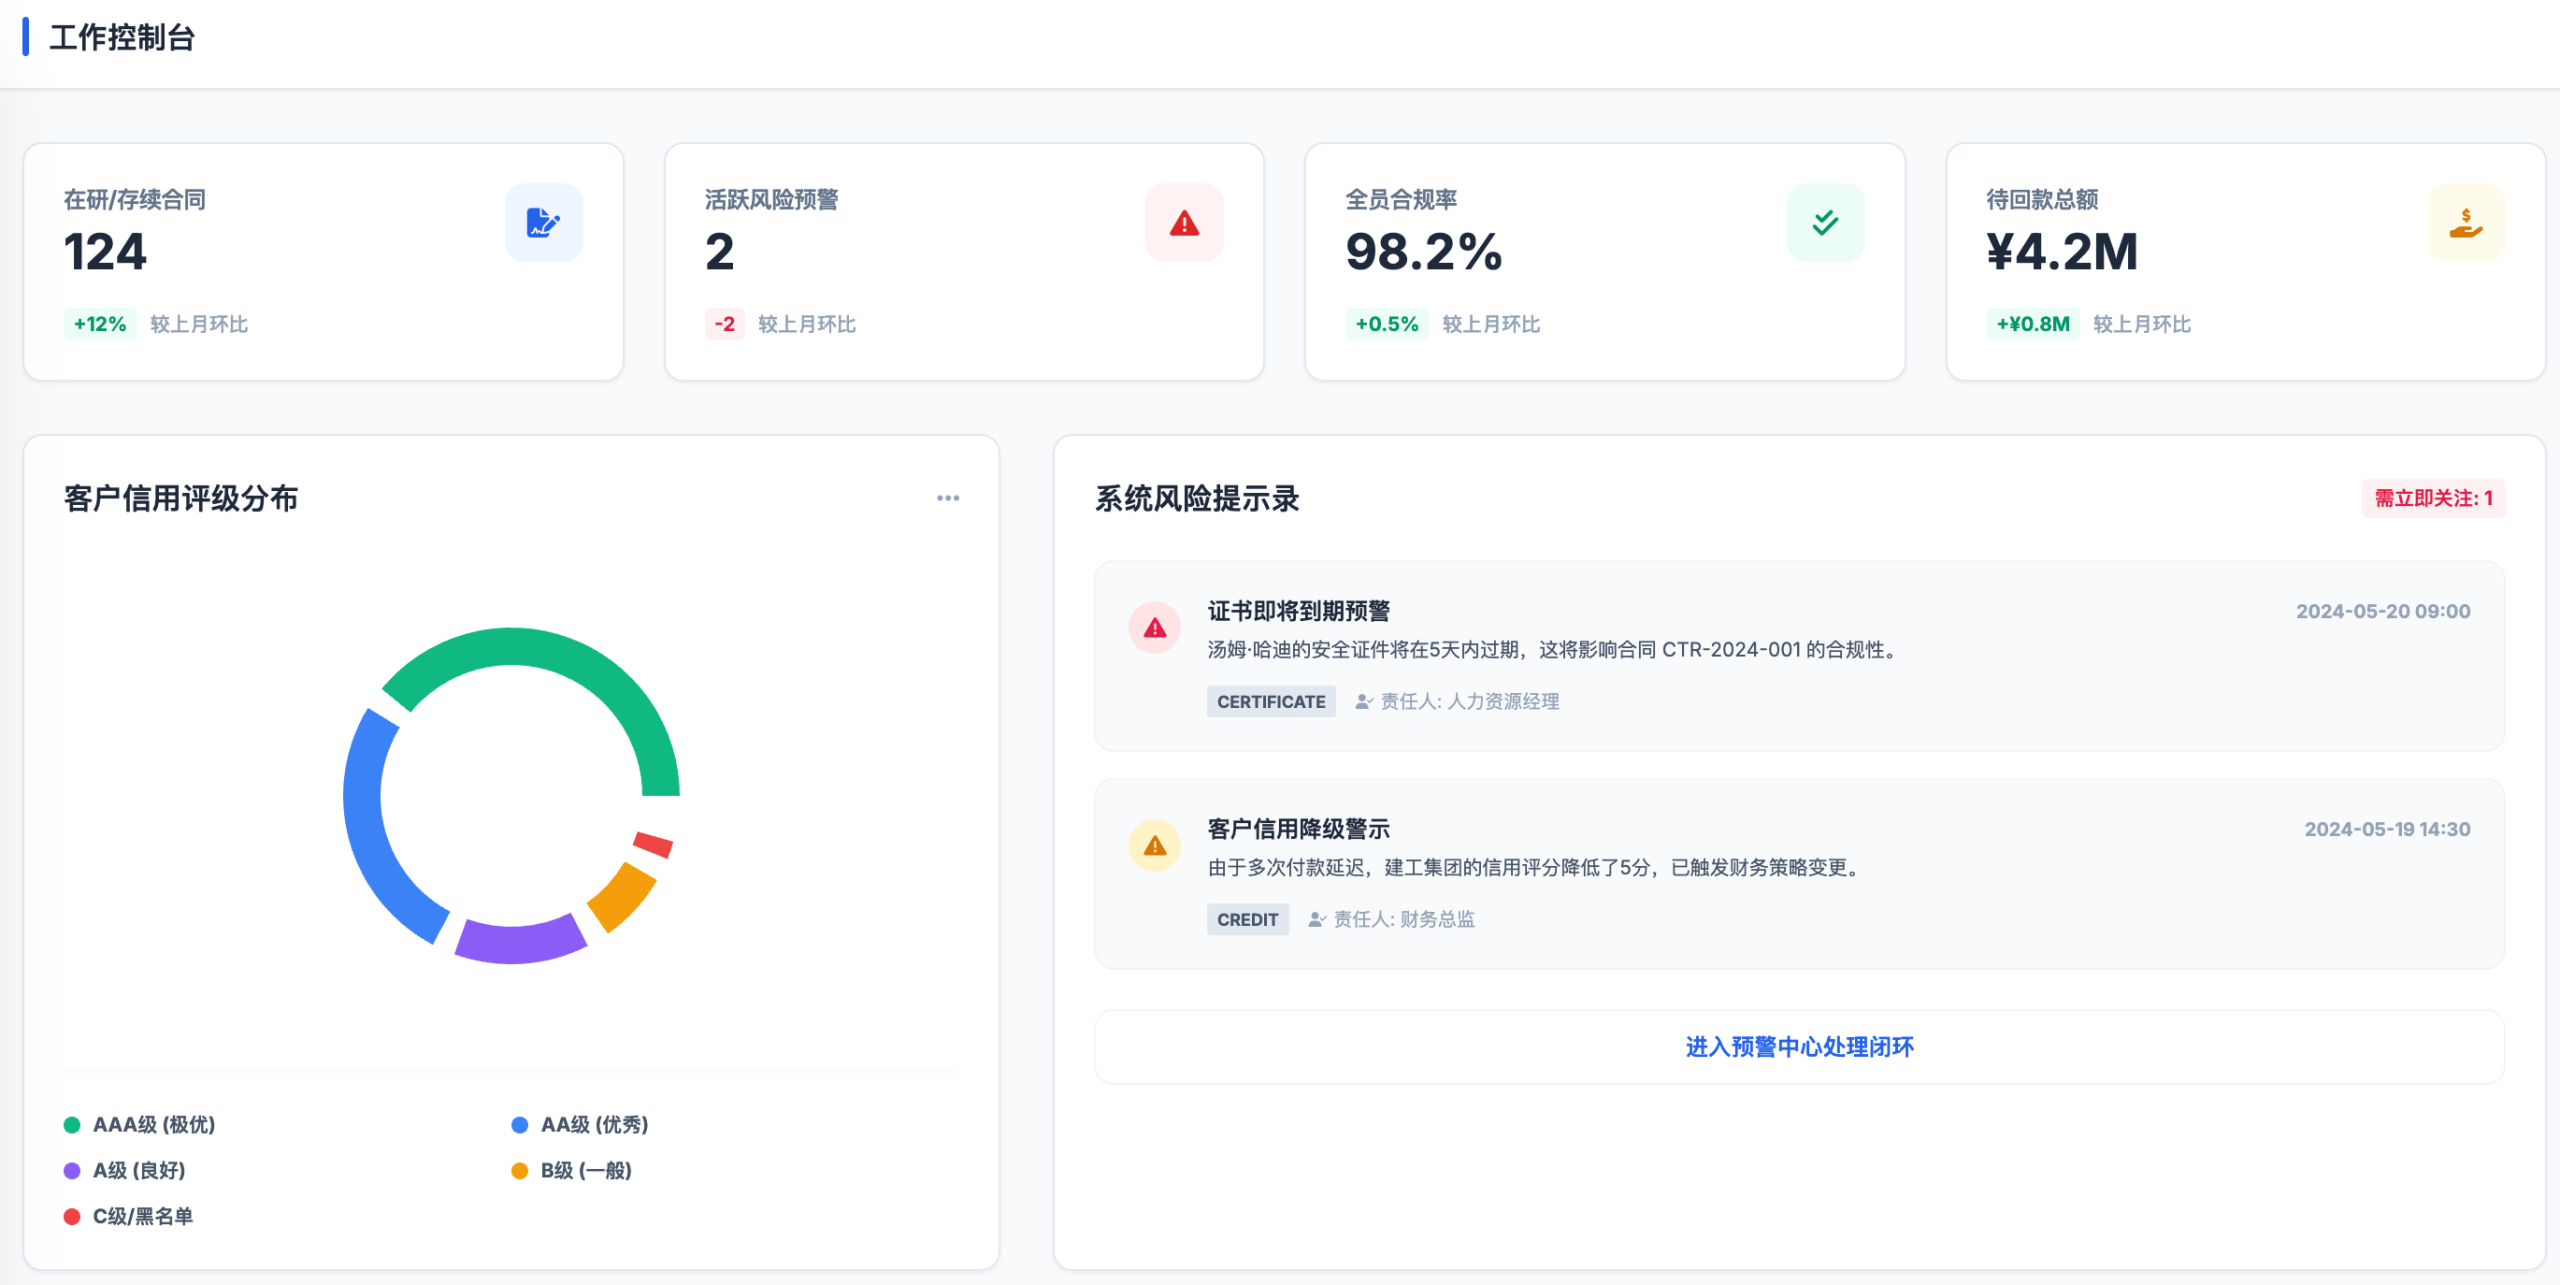This screenshot has width=2560, height=1285.
Task: Click the +¥0.8M change badge
Action: point(2033,324)
